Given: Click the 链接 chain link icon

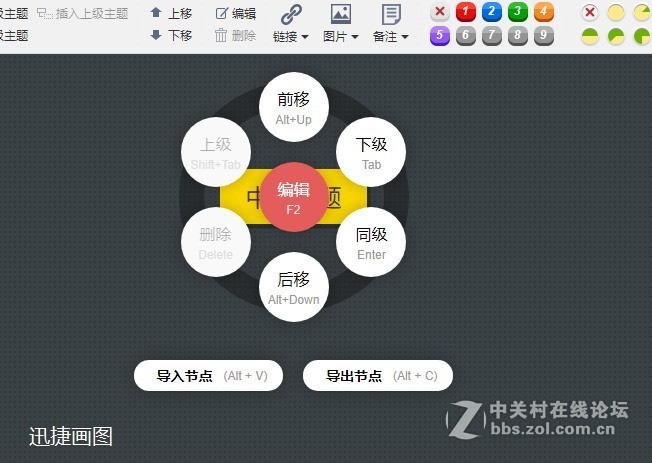Looking at the screenshot, I should (x=291, y=15).
